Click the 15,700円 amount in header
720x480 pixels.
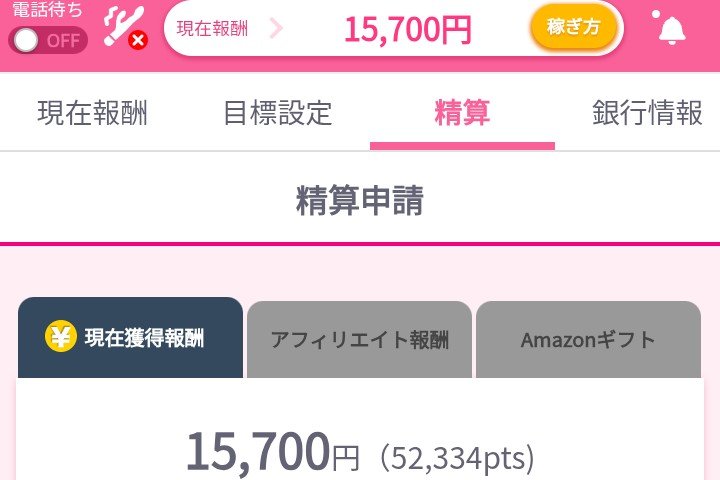pyautogui.click(x=408, y=29)
